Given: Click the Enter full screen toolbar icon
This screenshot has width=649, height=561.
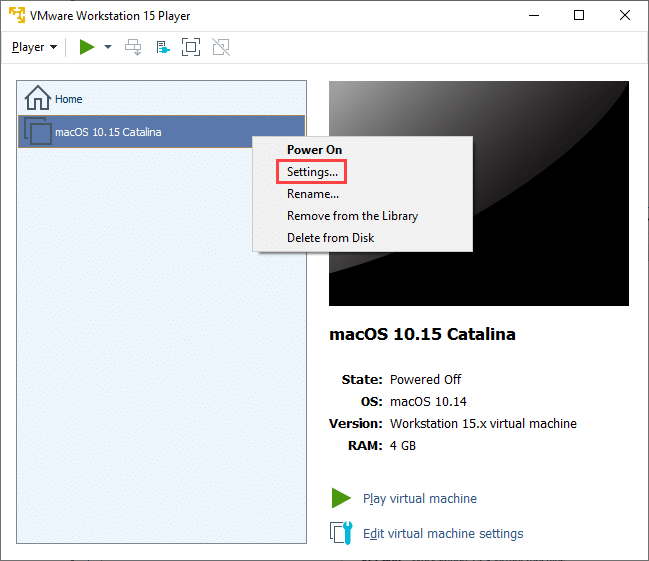Looking at the screenshot, I should [191, 47].
